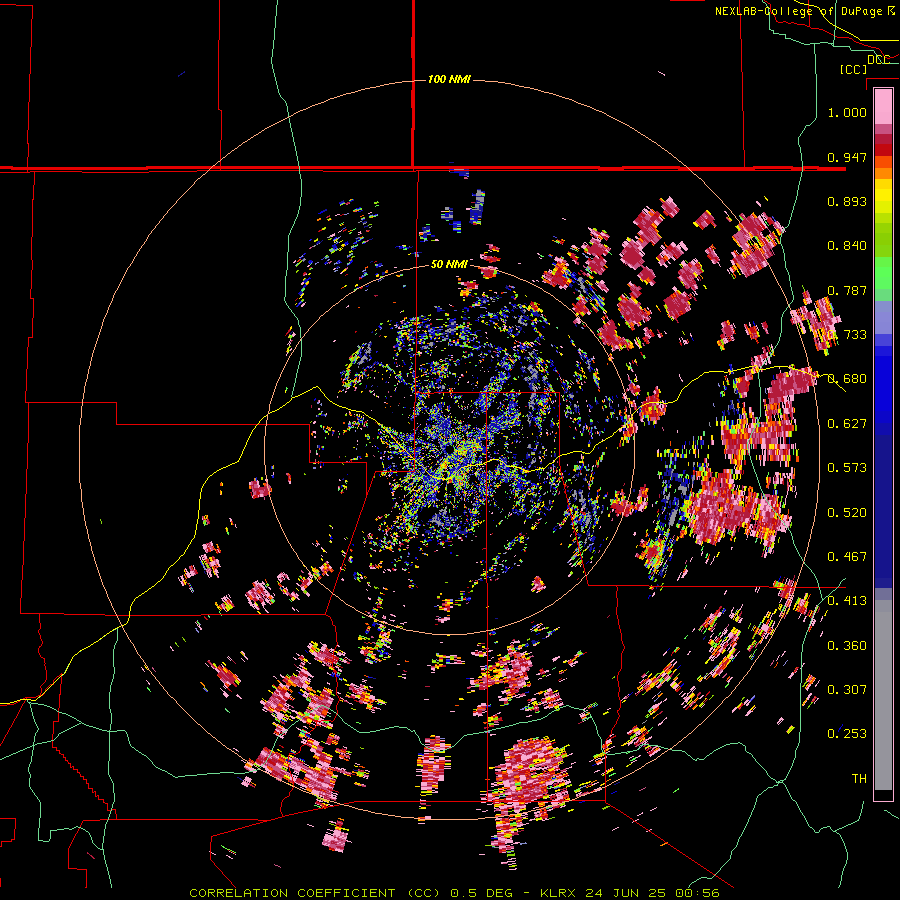This screenshot has height=900, width=900.
Task: Click the NEXLAB-College of DuPage watermark text
Action: tap(805, 11)
